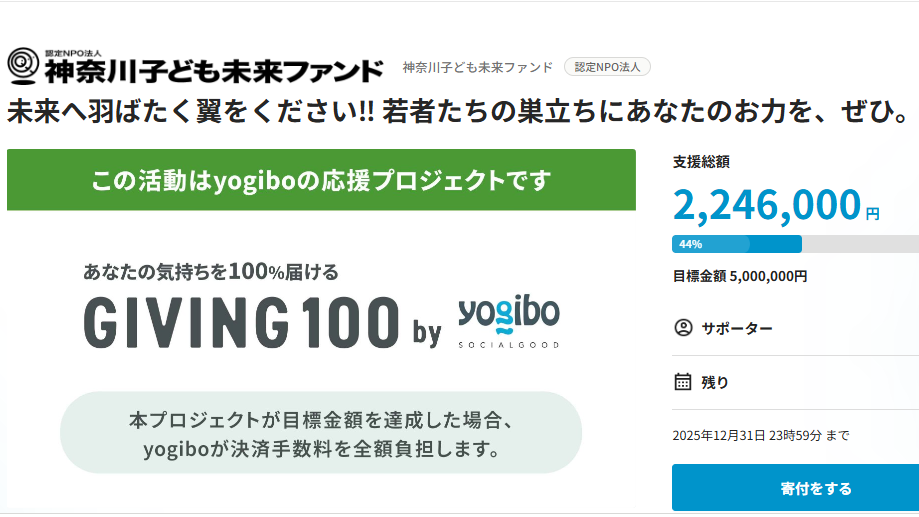Select the サポーター label
The width and height of the screenshot is (919, 517).
pyautogui.click(x=736, y=328)
